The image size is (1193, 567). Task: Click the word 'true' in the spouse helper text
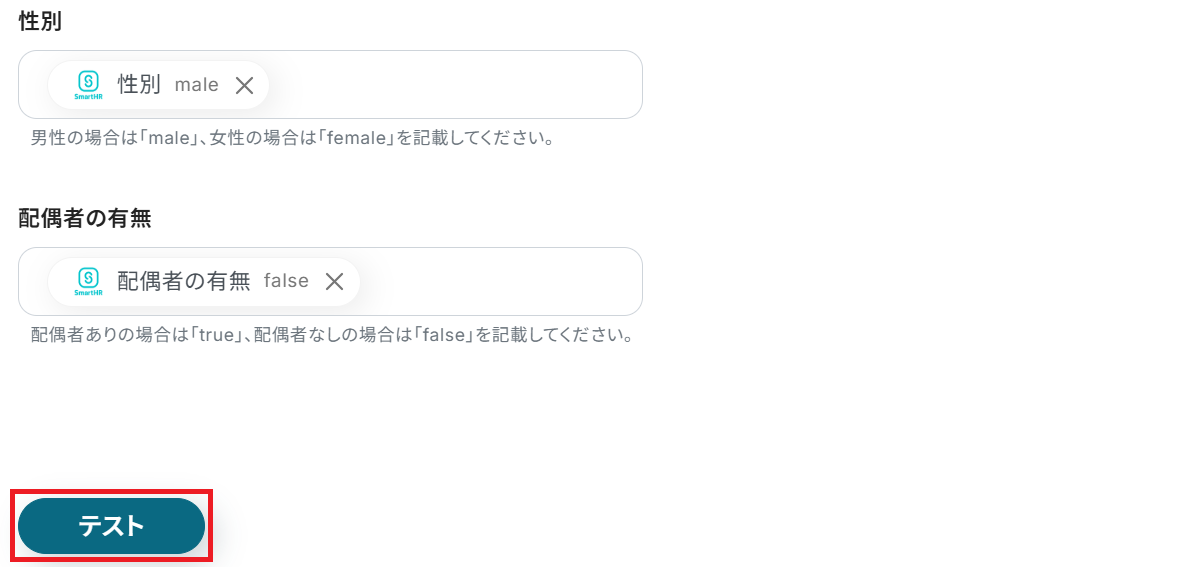[x=214, y=335]
